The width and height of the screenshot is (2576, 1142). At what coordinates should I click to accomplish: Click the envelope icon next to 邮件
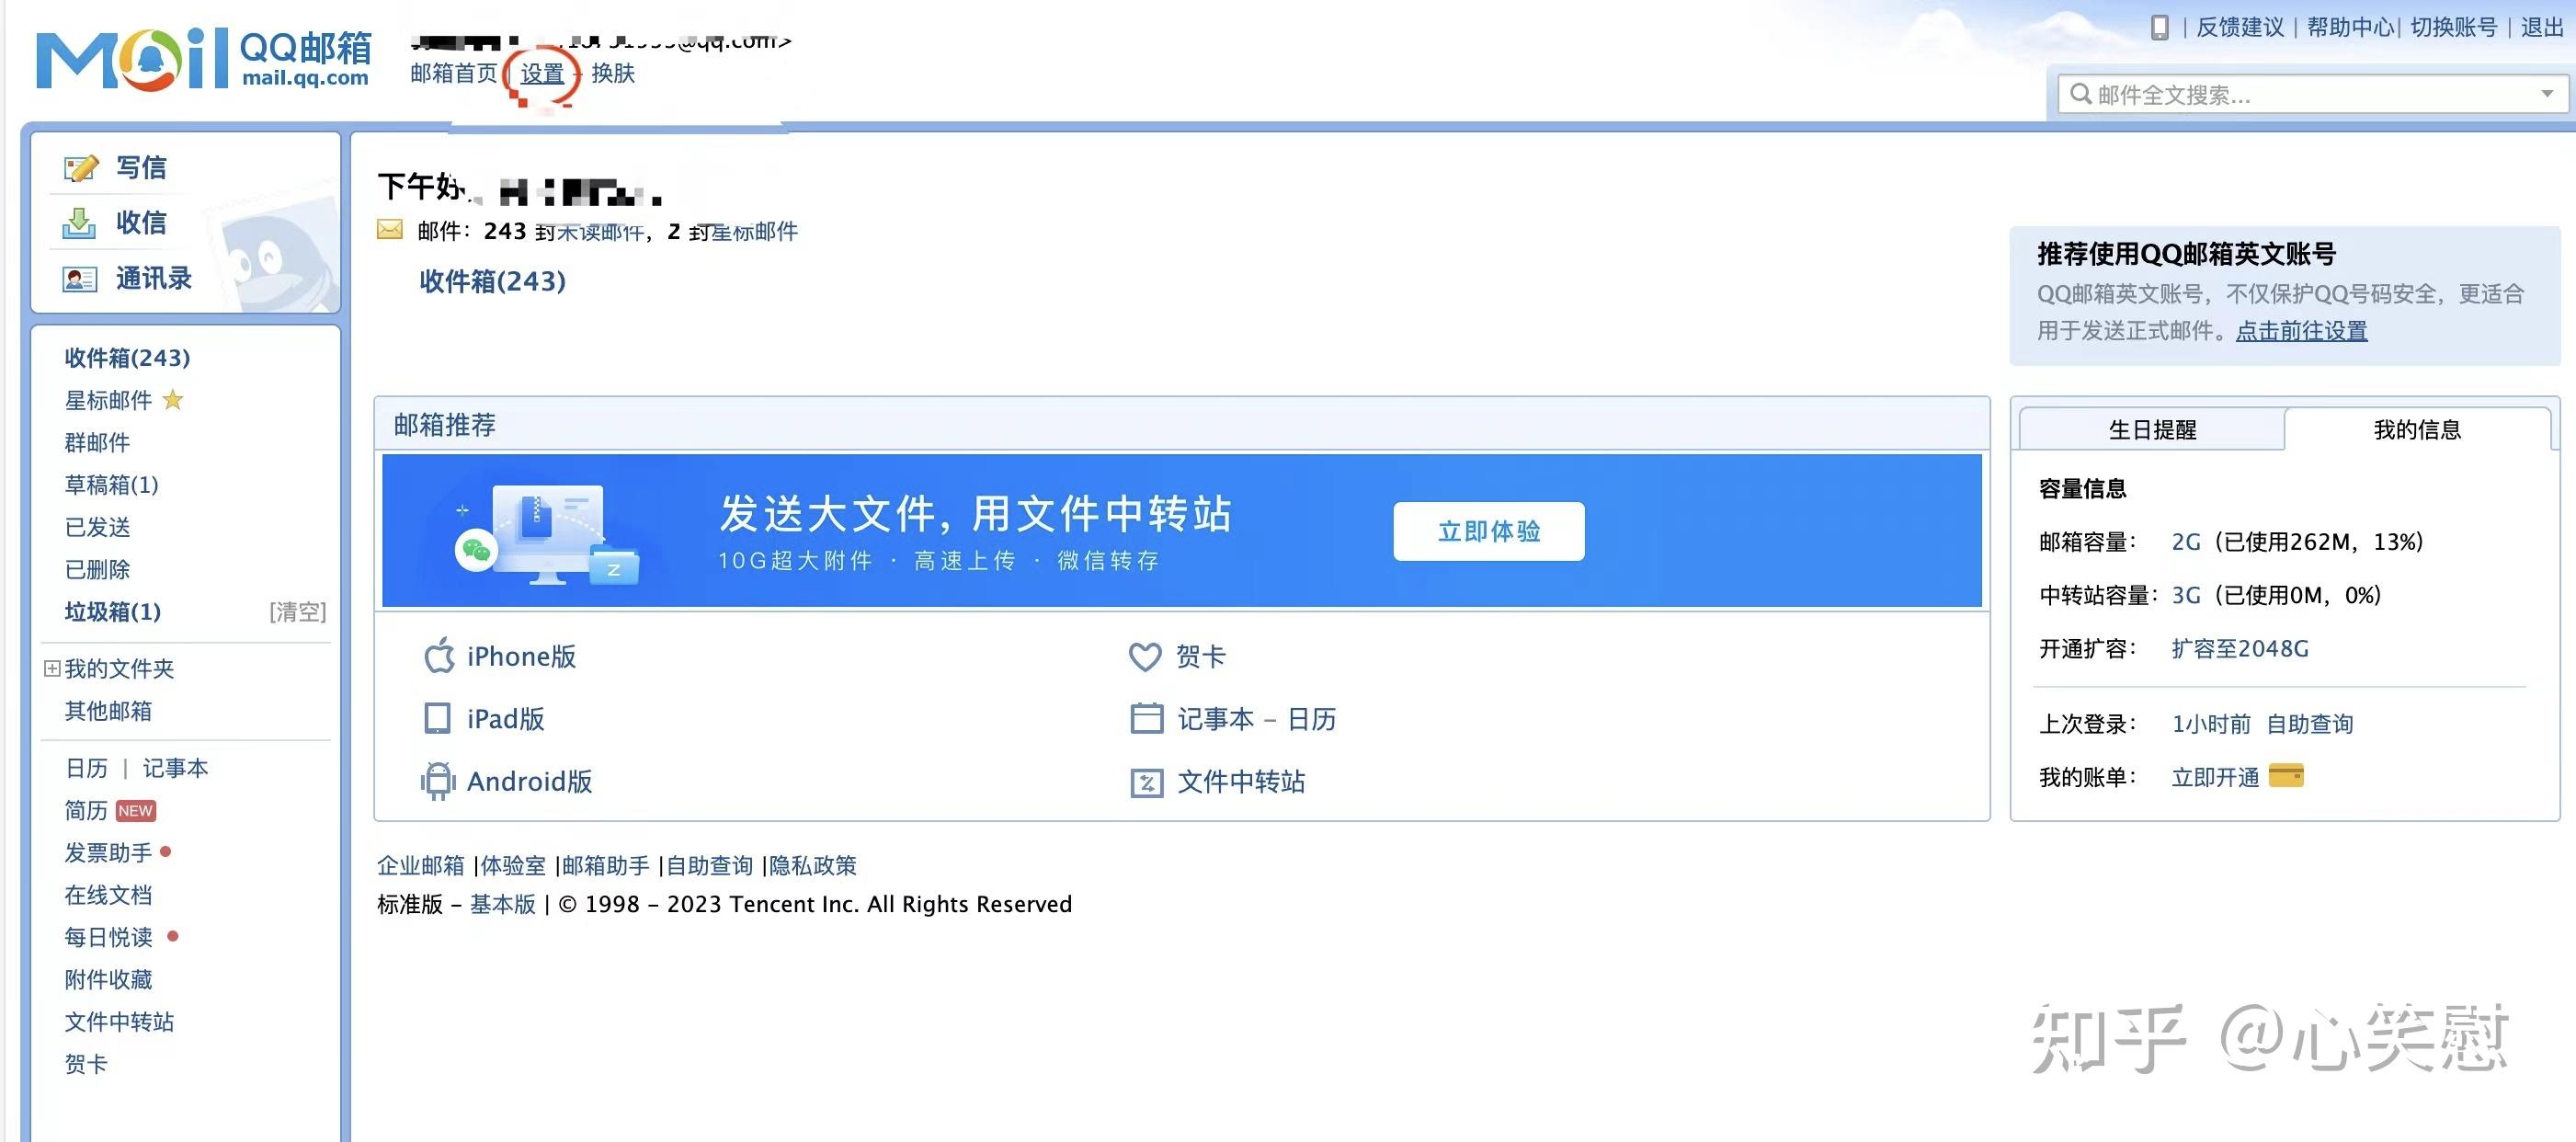[389, 230]
